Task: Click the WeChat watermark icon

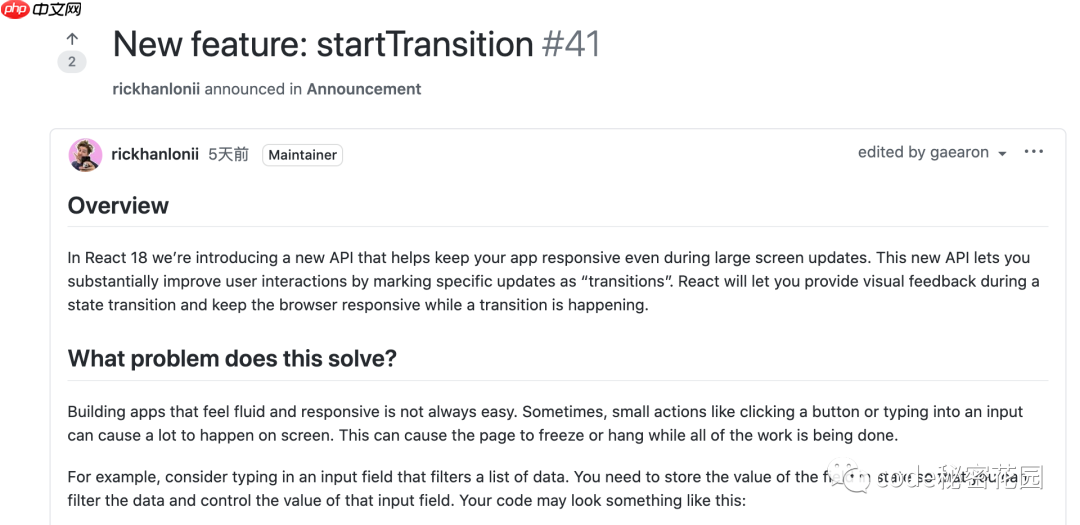Action: pyautogui.click(x=856, y=479)
